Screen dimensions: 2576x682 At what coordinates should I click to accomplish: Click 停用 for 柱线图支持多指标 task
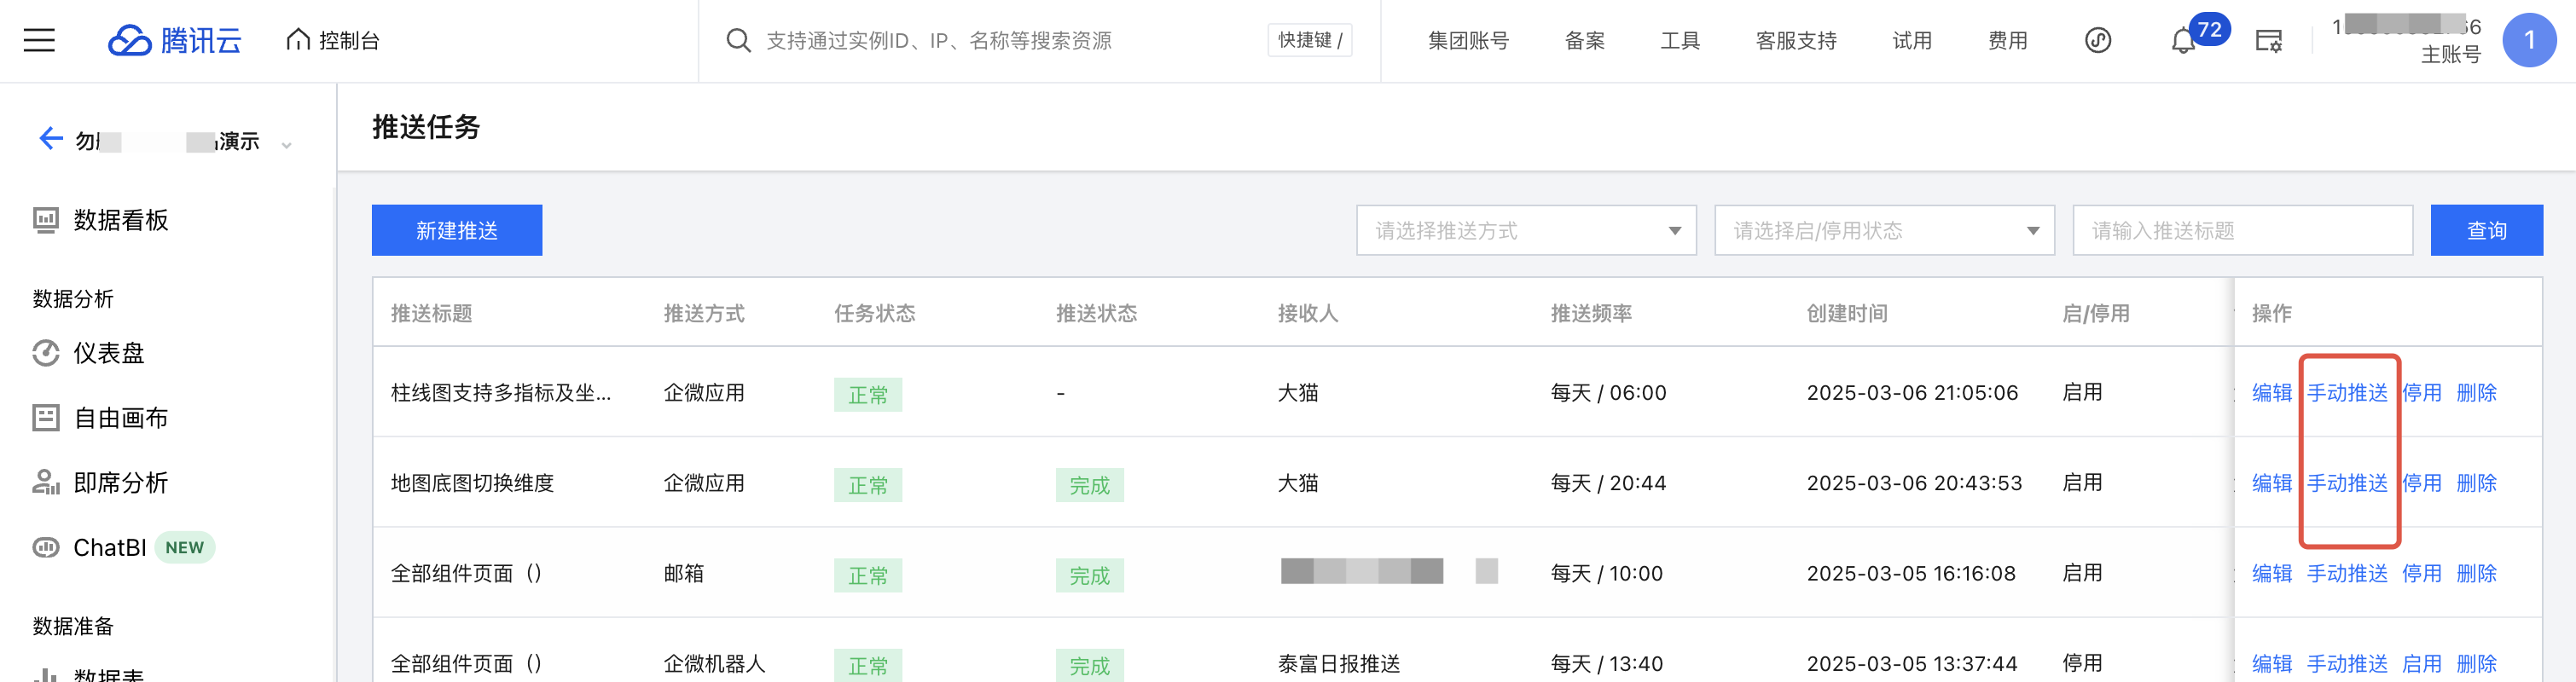(x=2421, y=393)
